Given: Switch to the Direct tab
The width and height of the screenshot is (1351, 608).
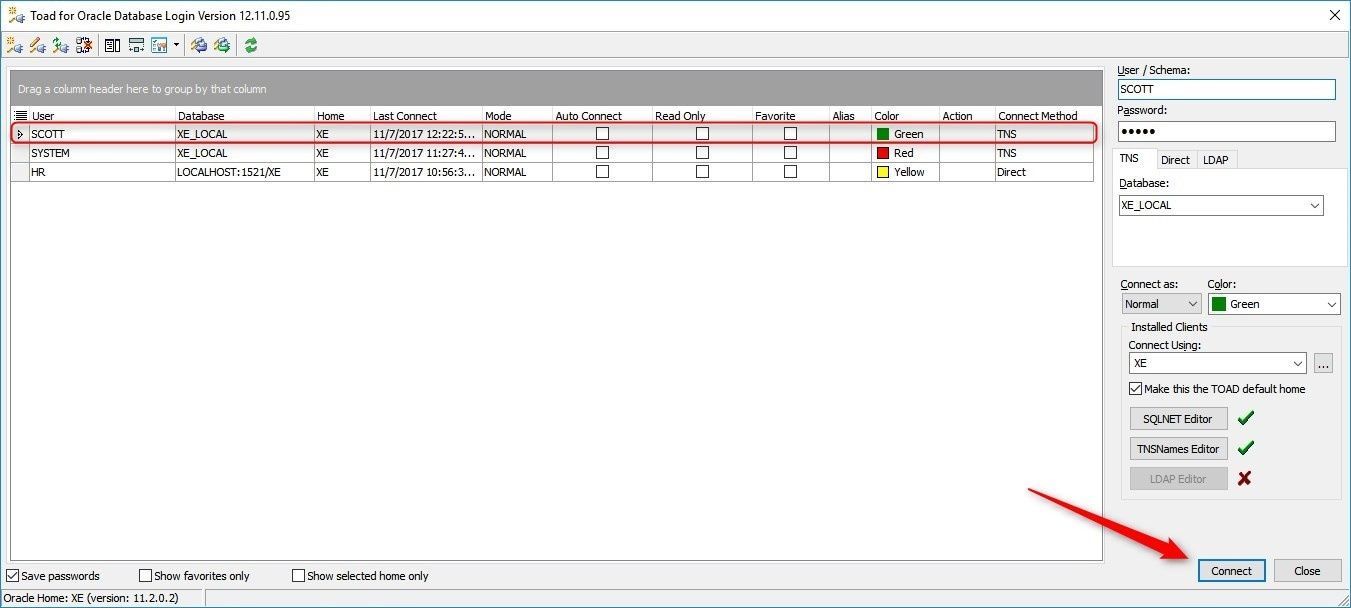Looking at the screenshot, I should tap(1175, 160).
